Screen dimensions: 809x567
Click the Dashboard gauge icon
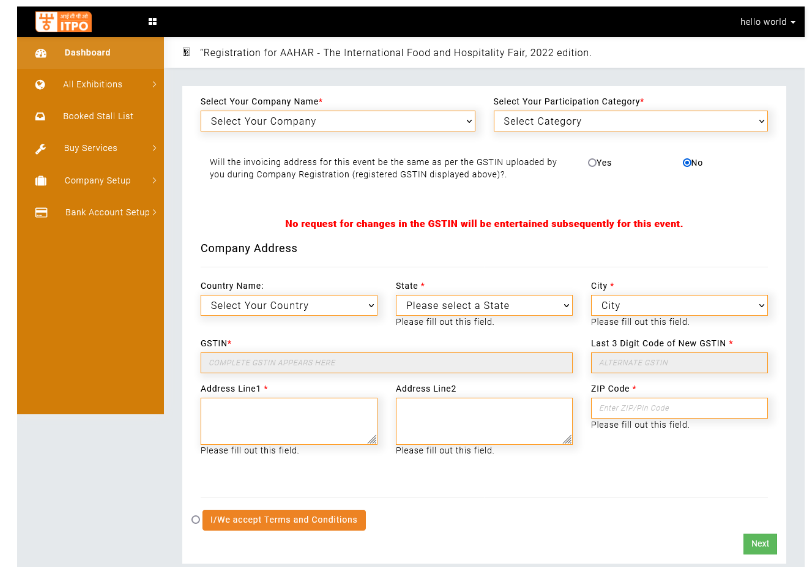click(x=41, y=53)
